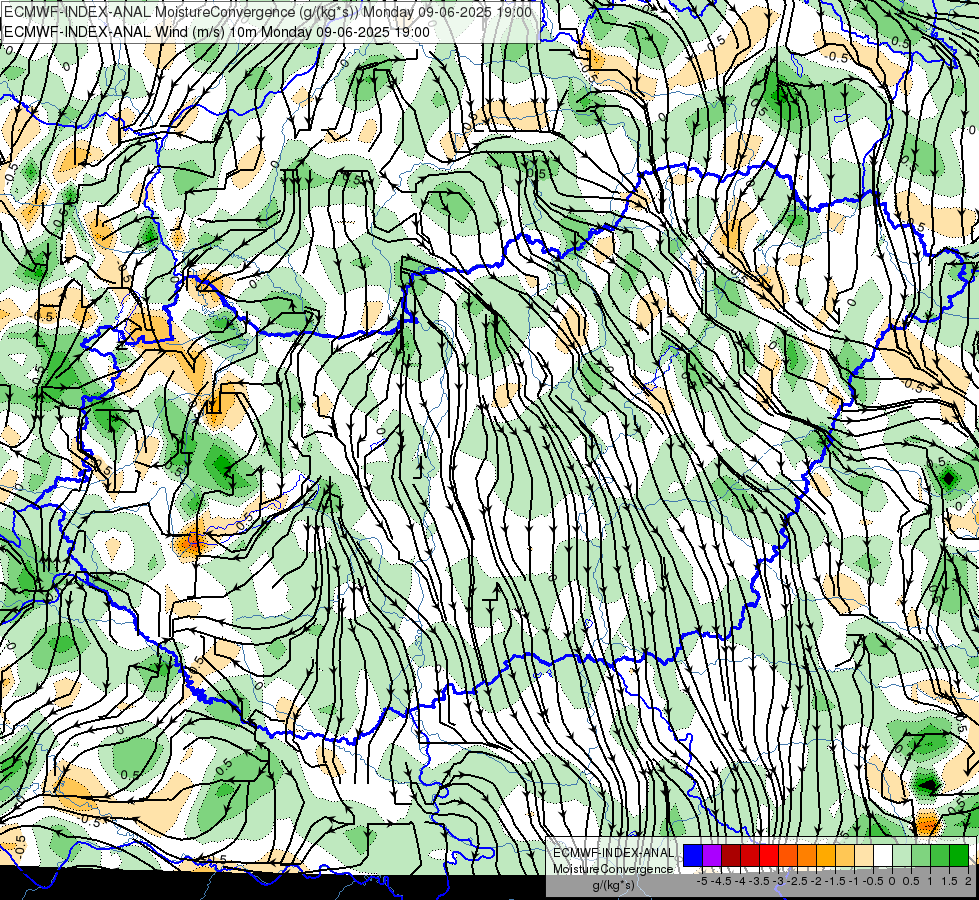The height and width of the screenshot is (900, 979).
Task: Select the purple legend swatch
Action: click(712, 855)
